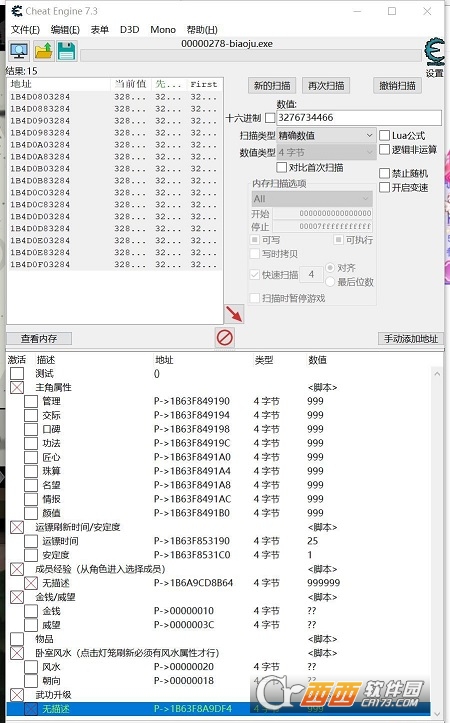Viewport: 450px width, 723px height.
Task: Click the 当前值 column header
Action: [x=131, y=84]
